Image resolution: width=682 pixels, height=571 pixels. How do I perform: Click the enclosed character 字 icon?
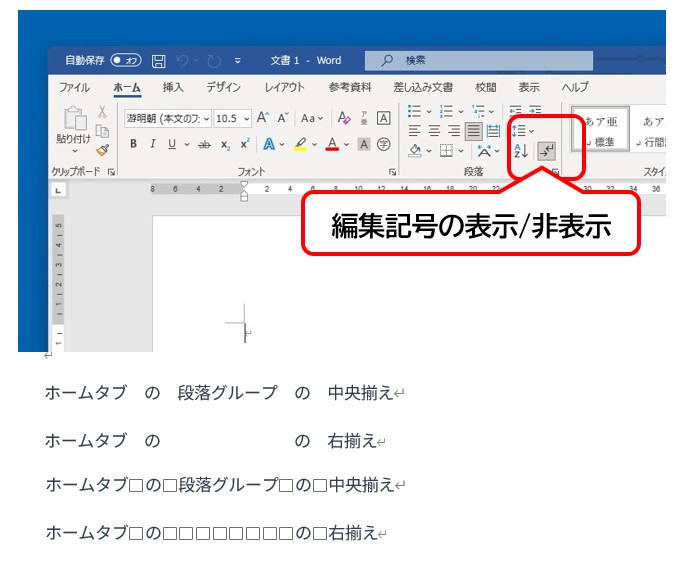[384, 144]
